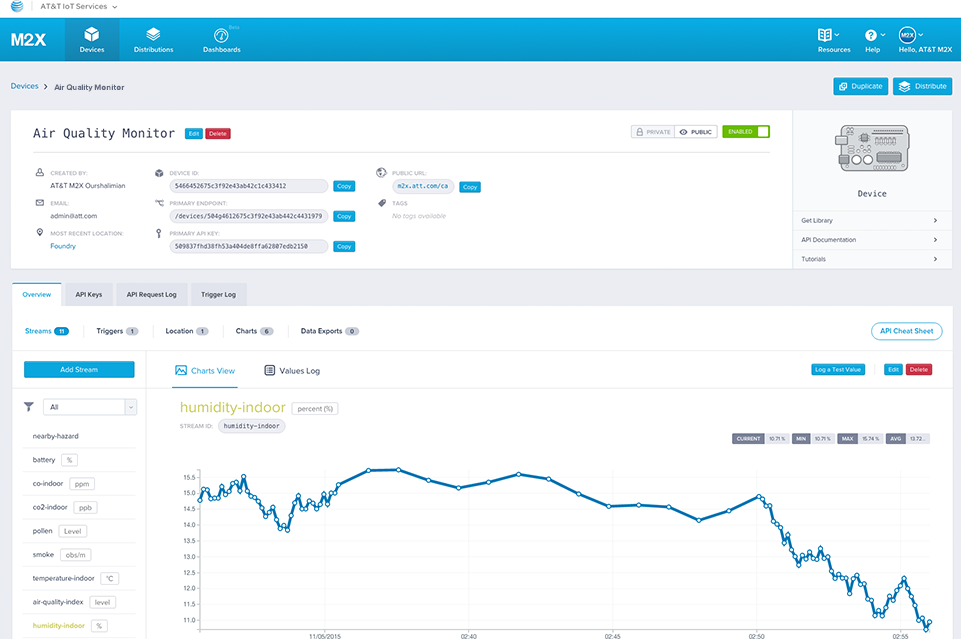This screenshot has width=961, height=639.
Task: Set device visibility to Public
Action: [x=696, y=132]
